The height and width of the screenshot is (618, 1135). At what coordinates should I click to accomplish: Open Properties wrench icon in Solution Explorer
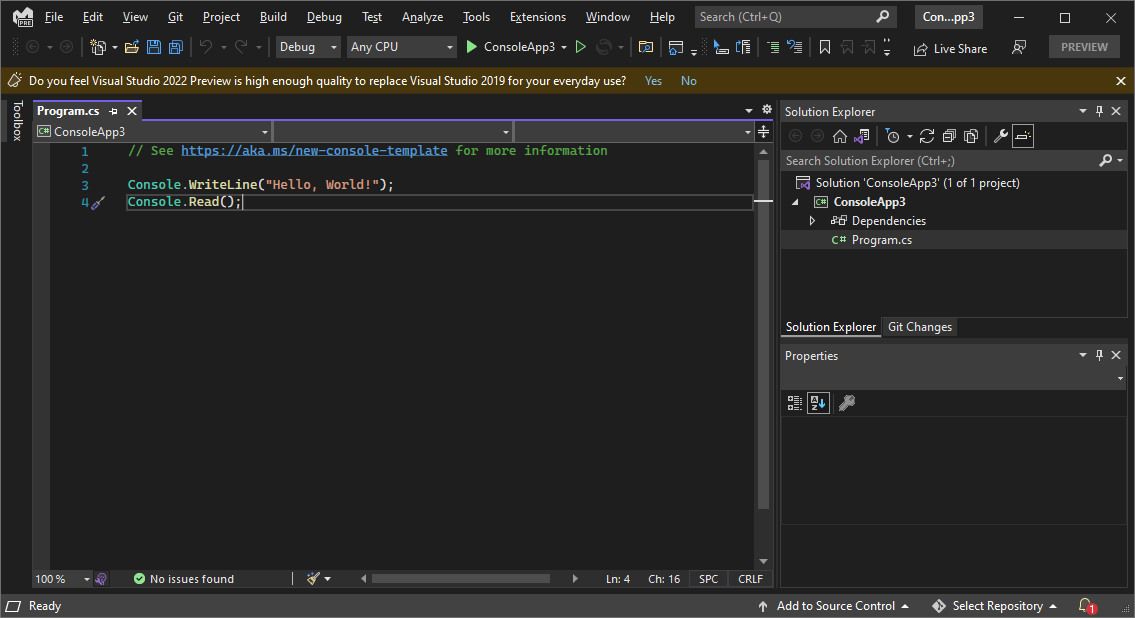pyautogui.click(x=1000, y=136)
